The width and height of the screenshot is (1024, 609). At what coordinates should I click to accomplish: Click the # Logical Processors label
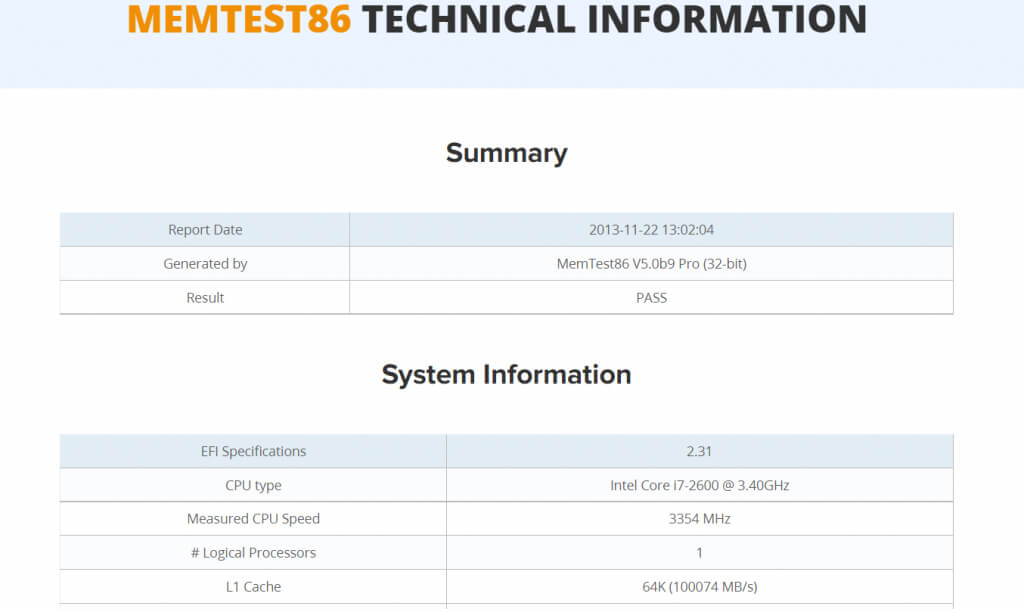click(x=253, y=552)
